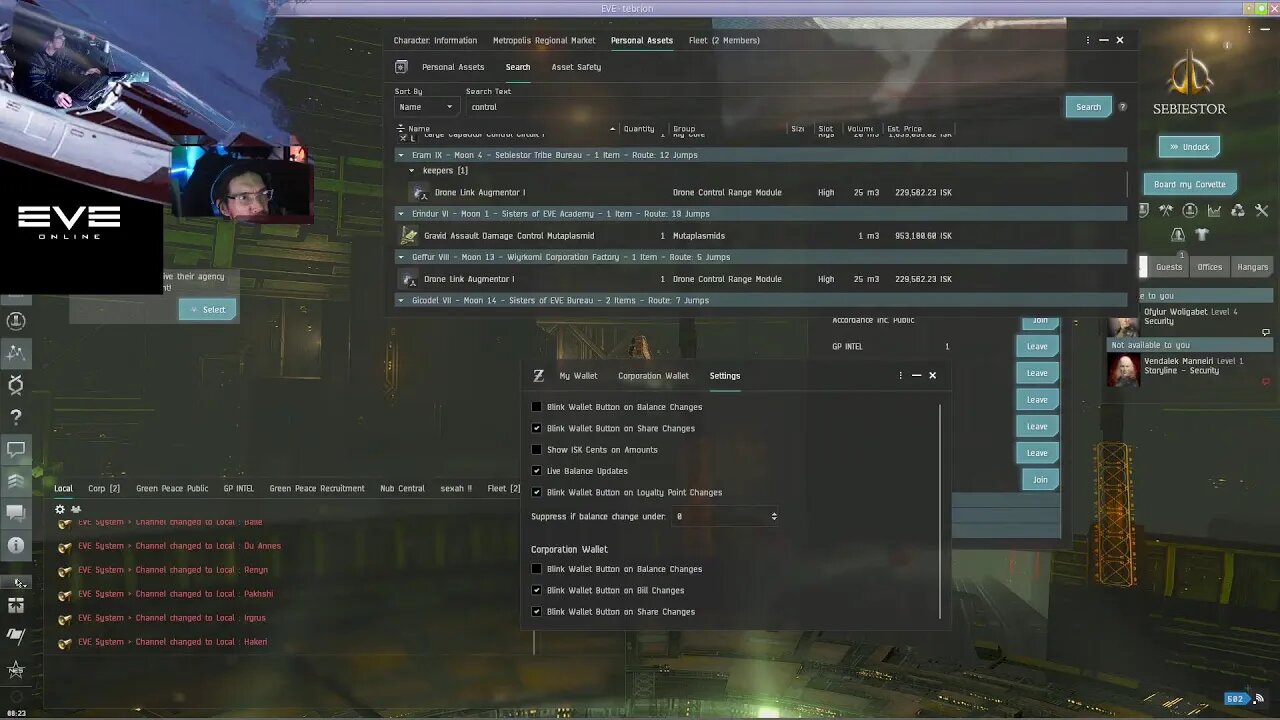
Task: Switch to Metropolis Regional Market tab
Action: click(544, 40)
